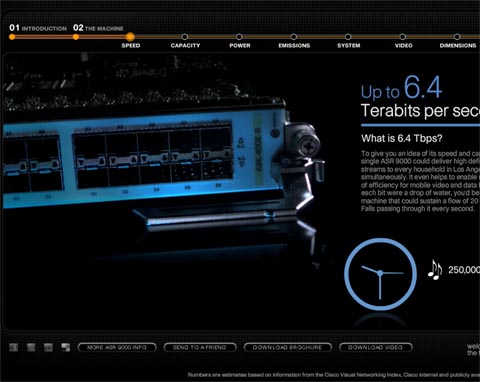Open the 01 Introduction chapter
The image size is (480, 382).
[38, 28]
